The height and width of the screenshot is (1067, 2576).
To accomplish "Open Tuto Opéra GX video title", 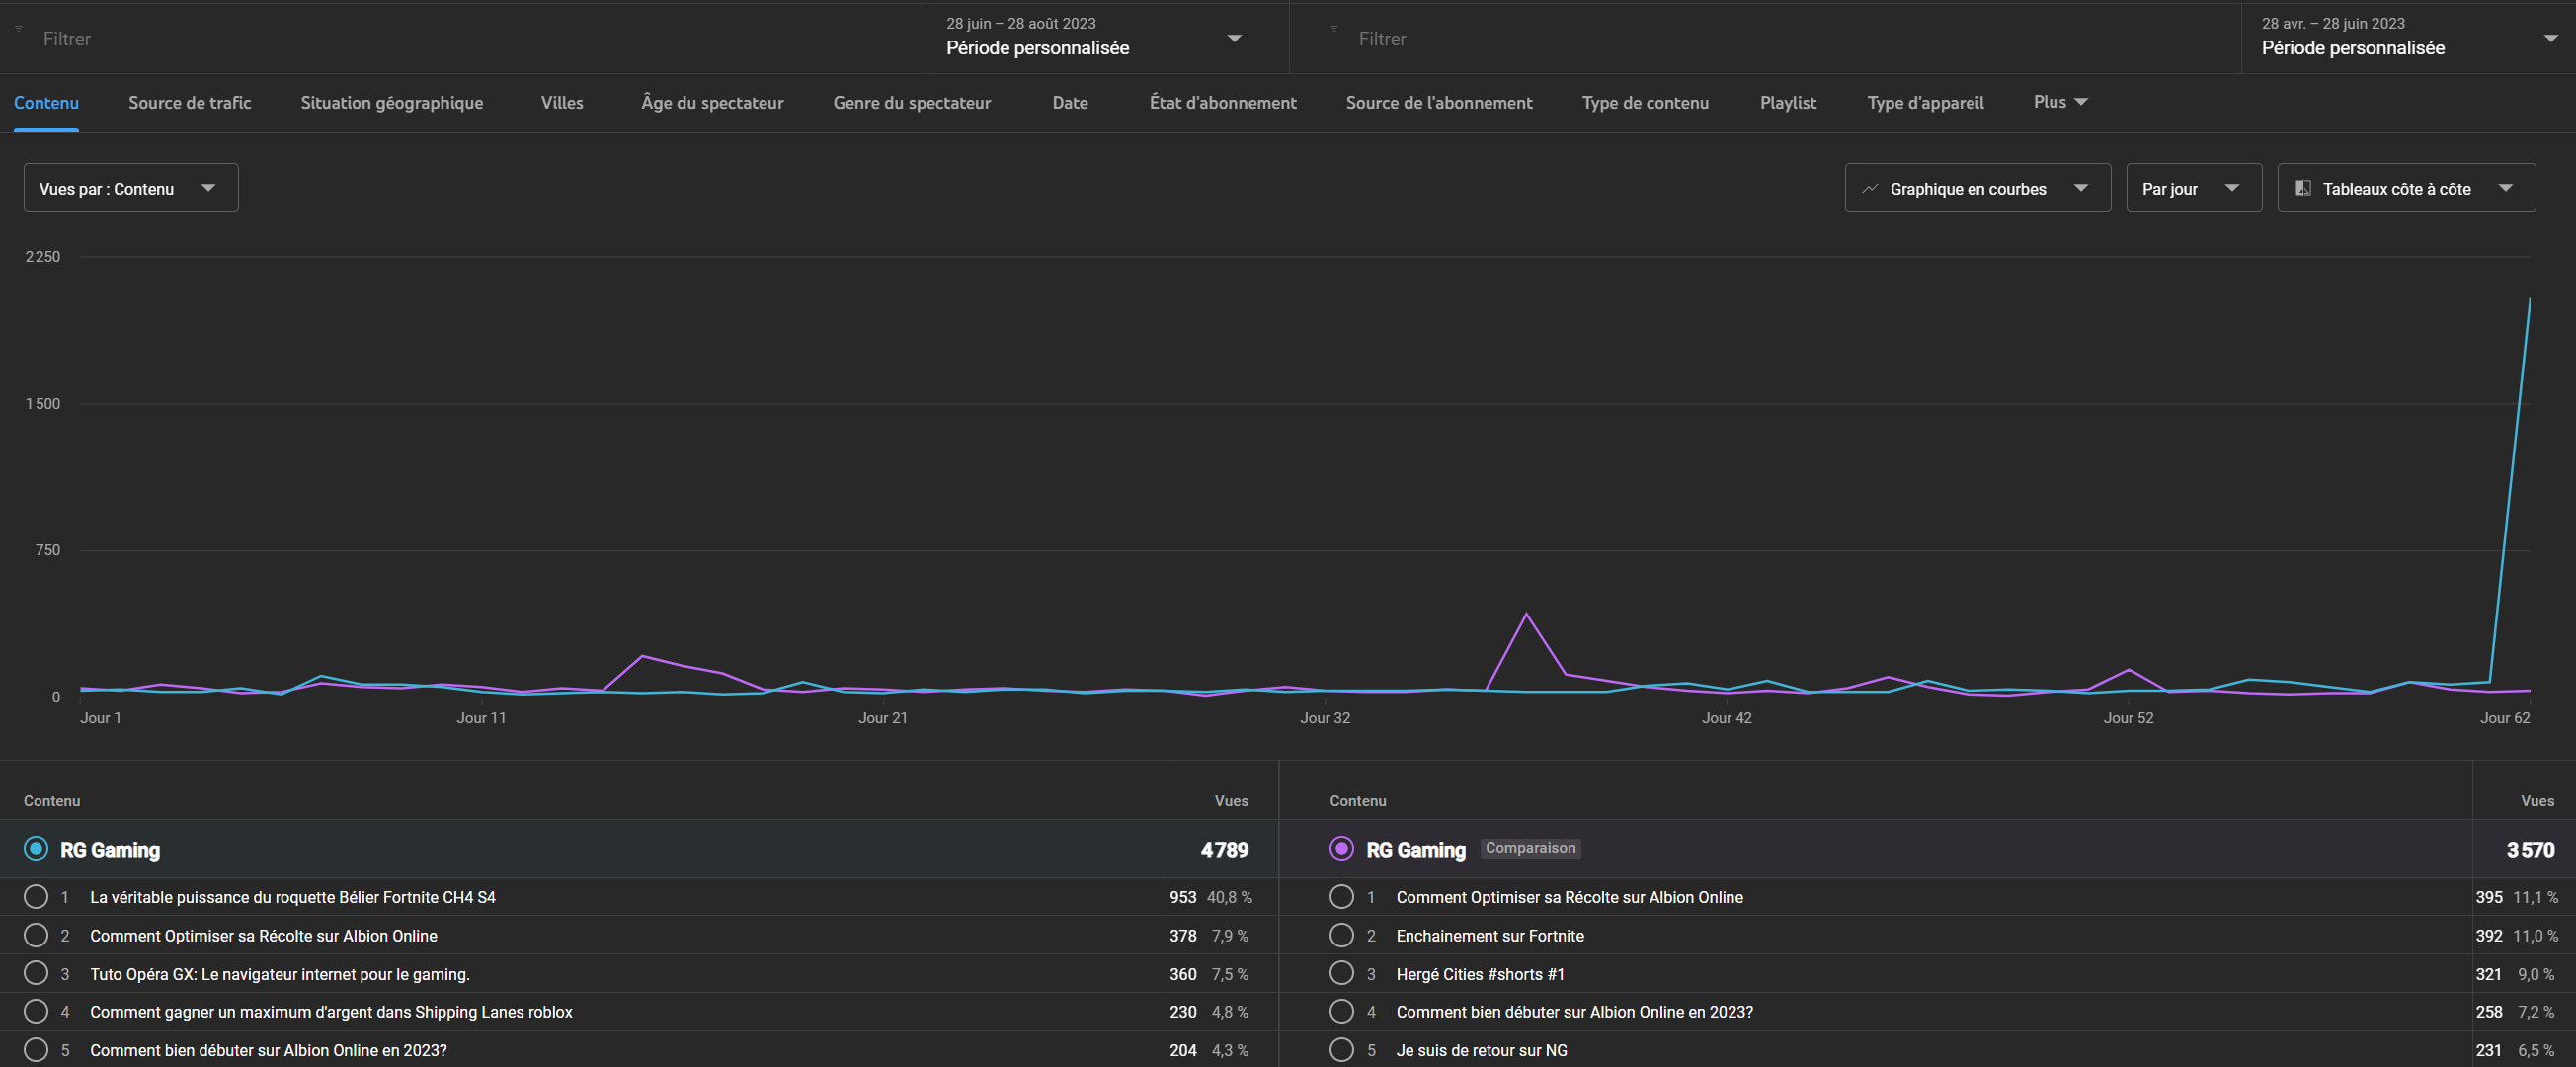I will coord(280,974).
